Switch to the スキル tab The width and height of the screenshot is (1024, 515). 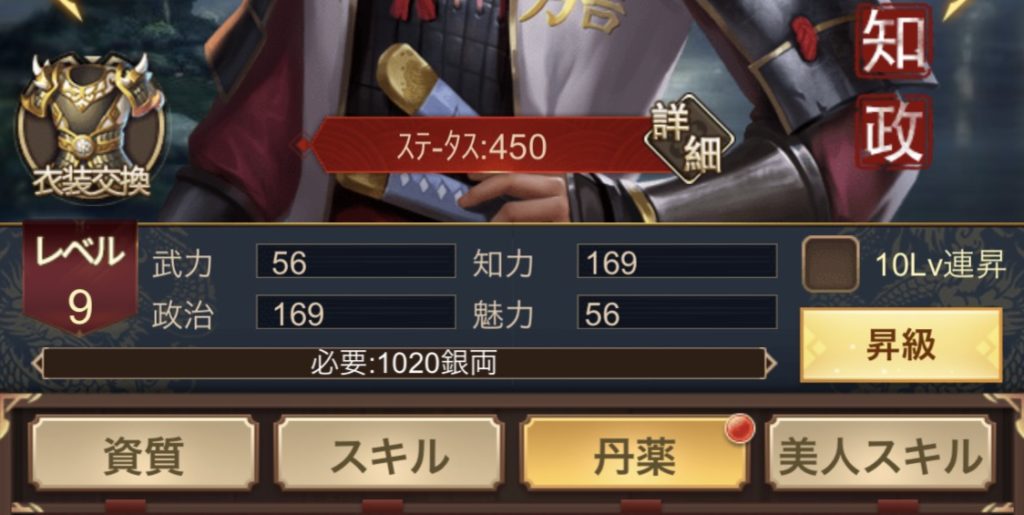[389, 453]
